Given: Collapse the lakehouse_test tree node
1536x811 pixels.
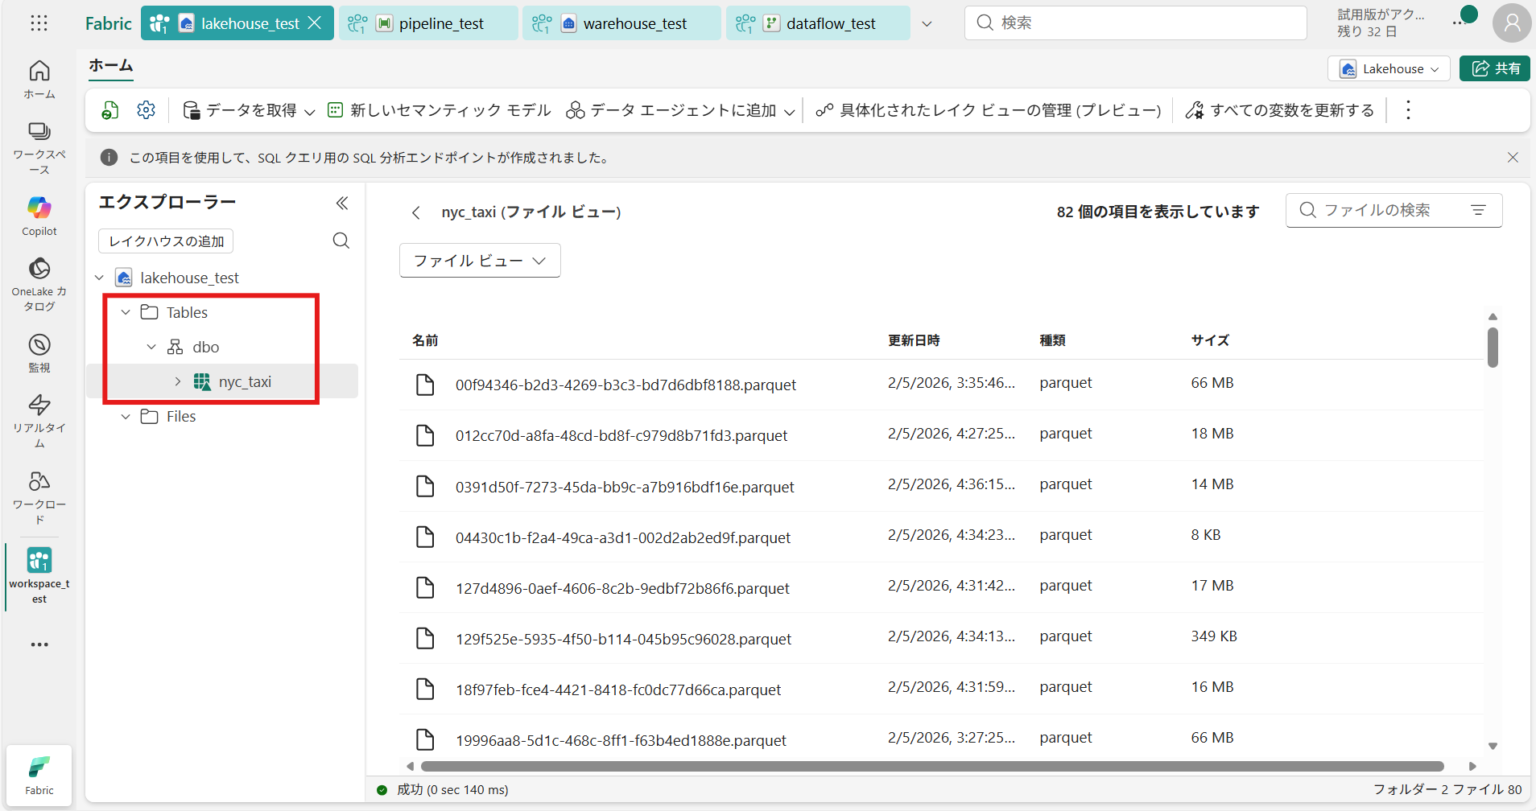Looking at the screenshot, I should [99, 278].
